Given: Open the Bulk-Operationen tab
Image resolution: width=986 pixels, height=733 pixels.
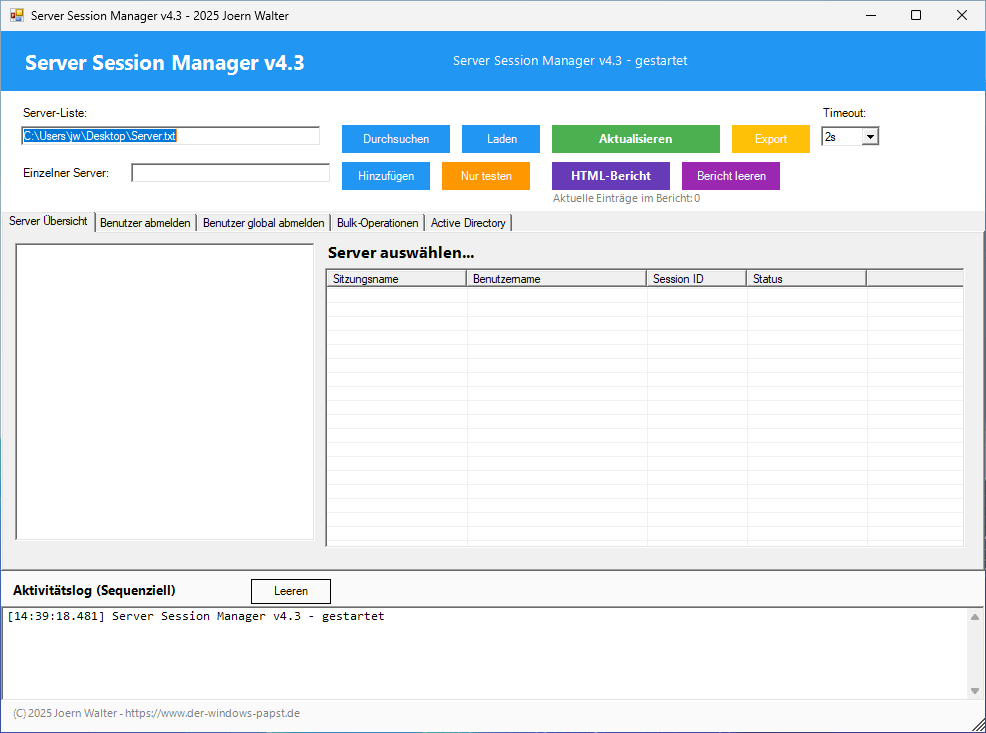Looking at the screenshot, I should pos(377,222).
